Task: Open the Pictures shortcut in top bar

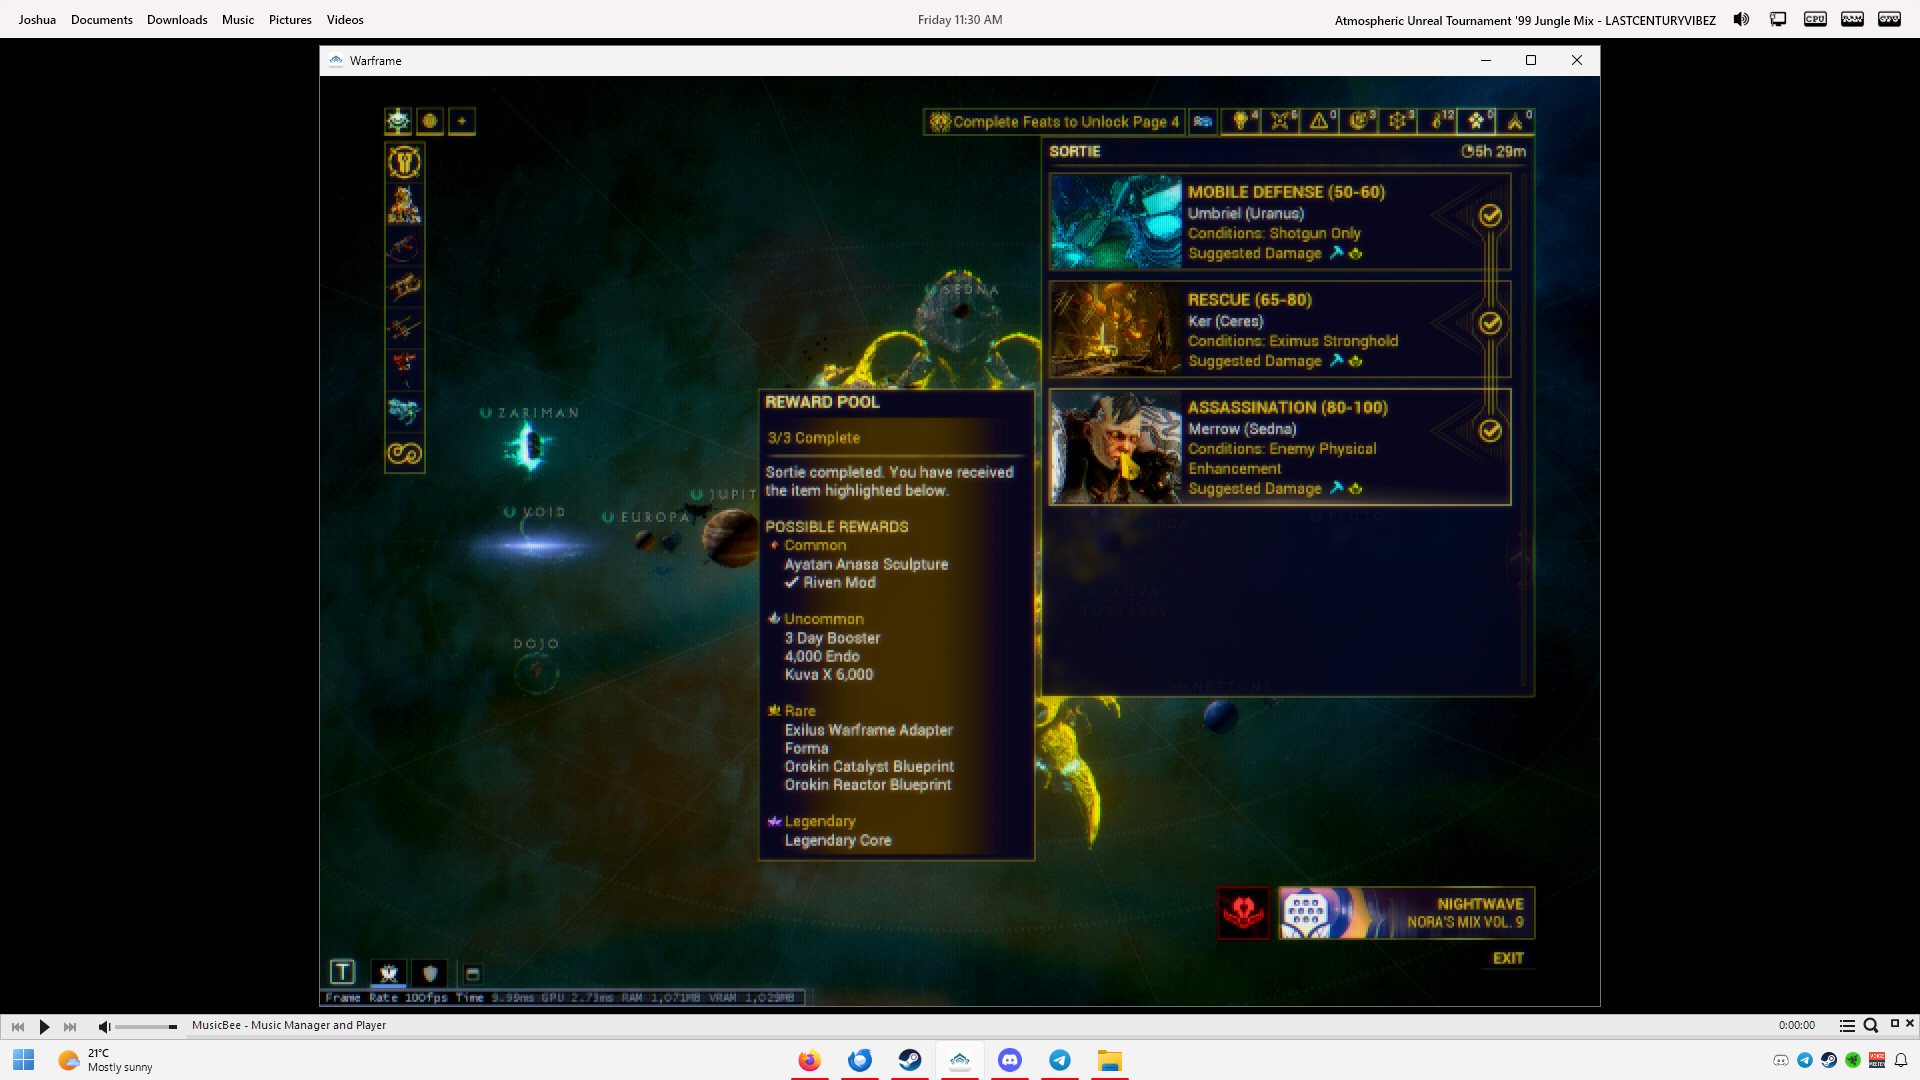Action: [290, 19]
